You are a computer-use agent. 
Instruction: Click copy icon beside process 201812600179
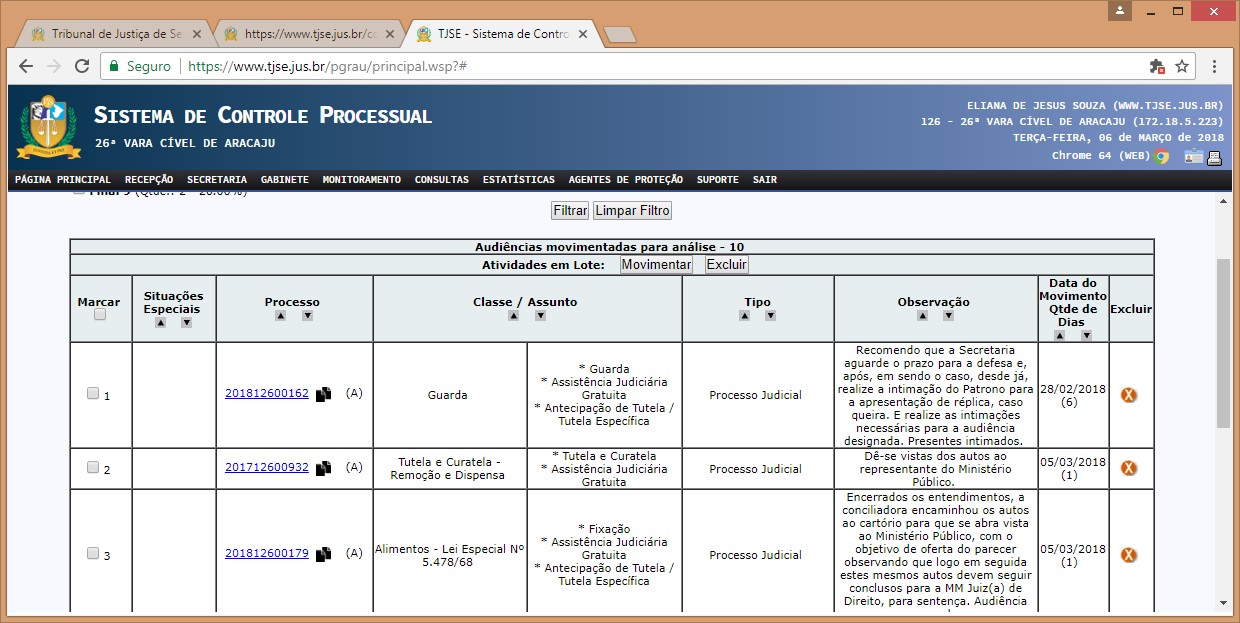pos(323,554)
